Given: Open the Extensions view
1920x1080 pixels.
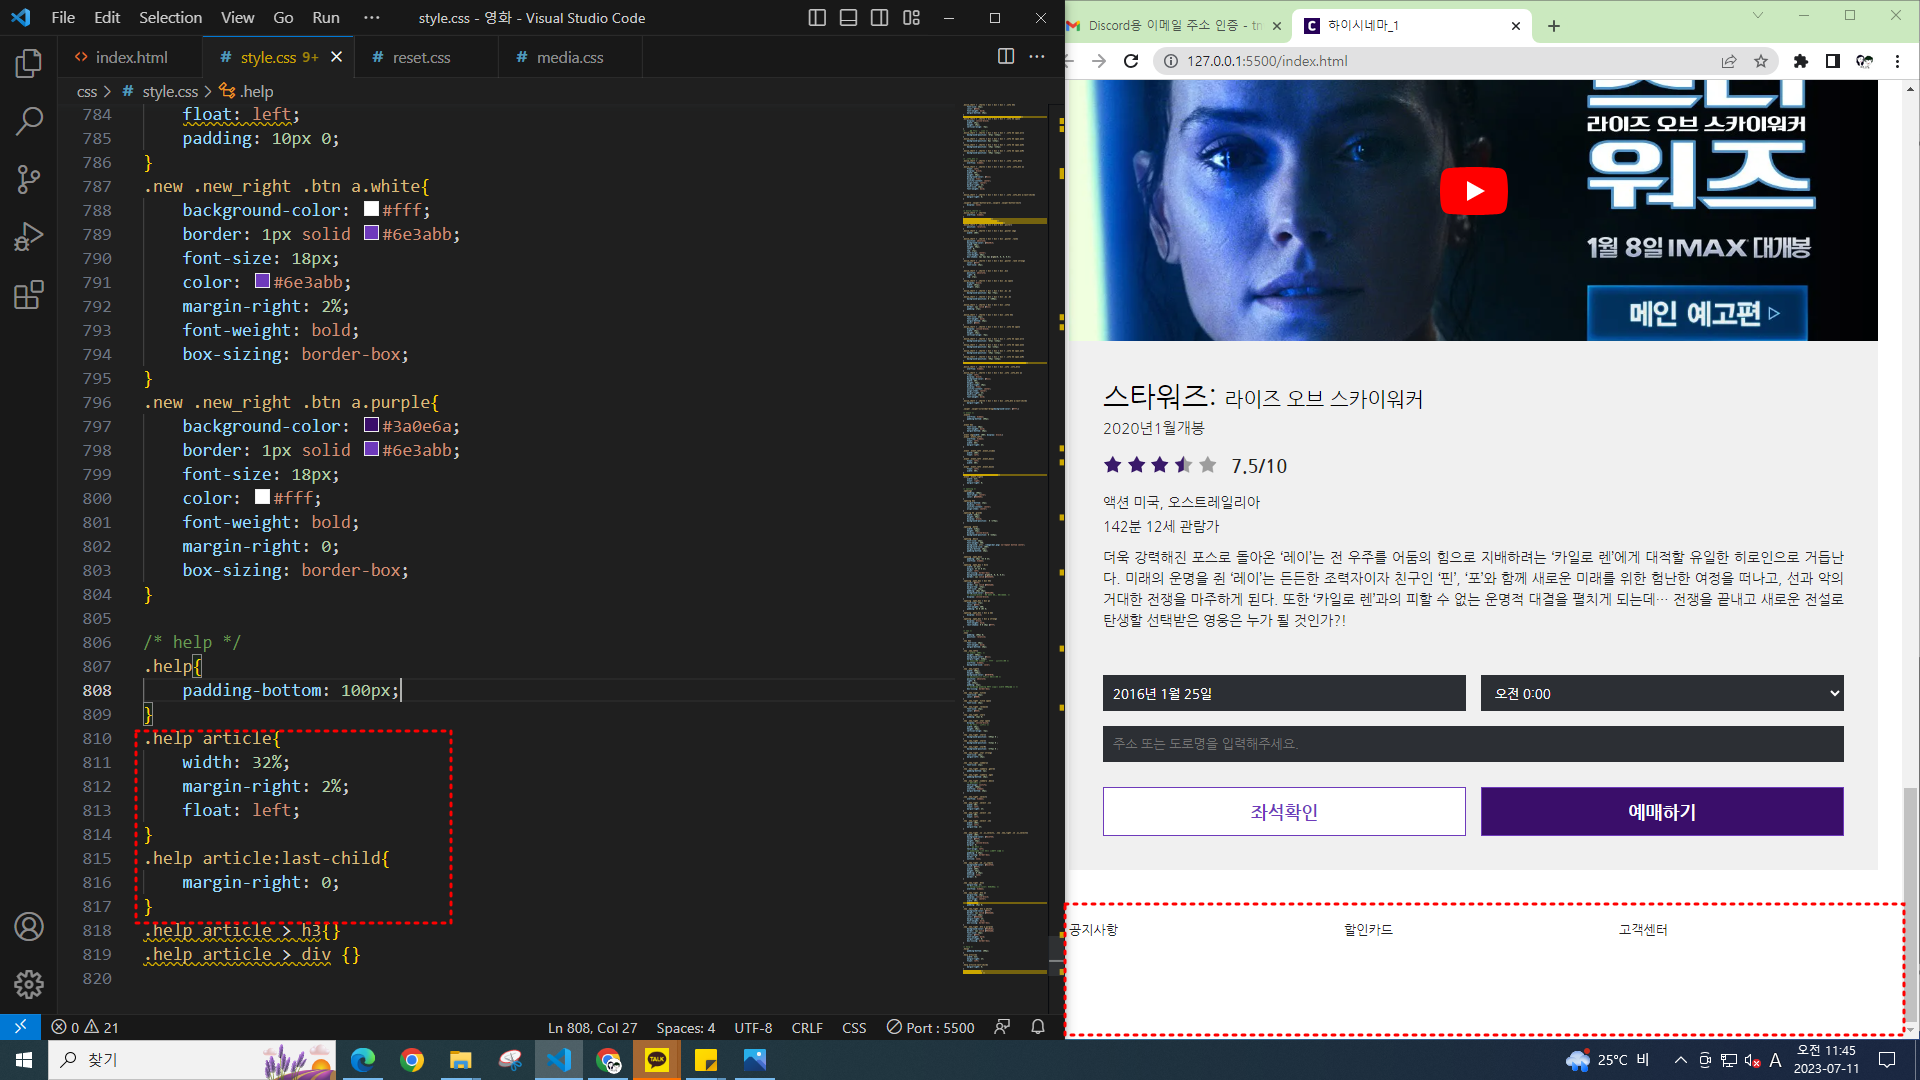Looking at the screenshot, I should (29, 295).
